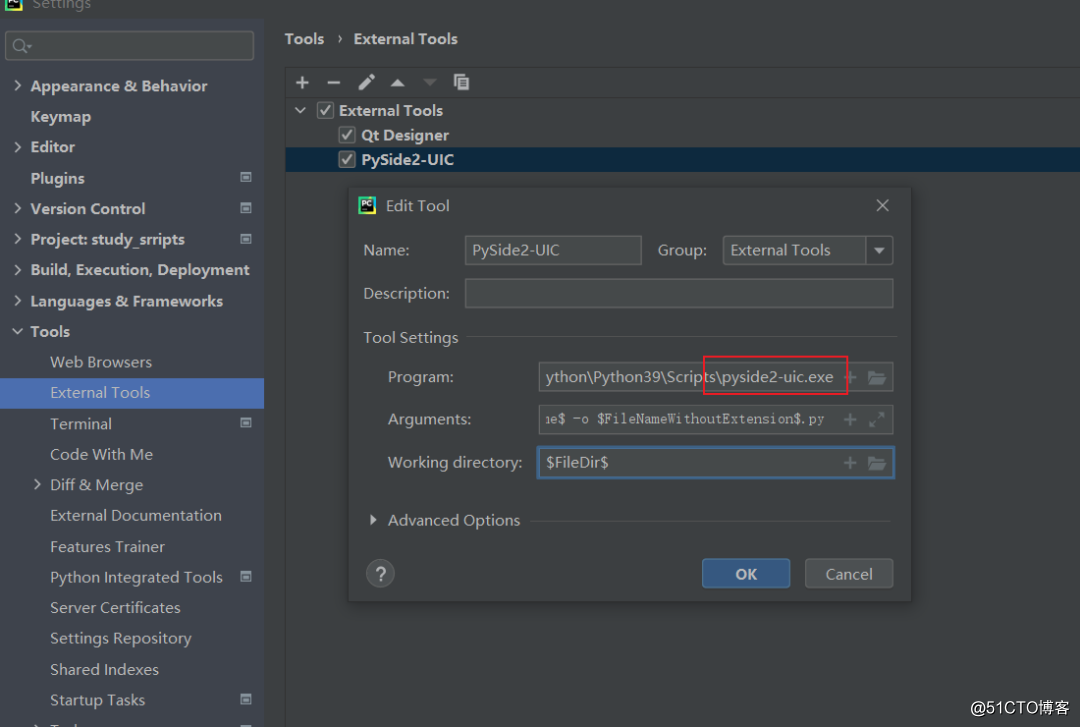Expand Diff & Merge subsection
The image size is (1080, 727).
click(37, 484)
